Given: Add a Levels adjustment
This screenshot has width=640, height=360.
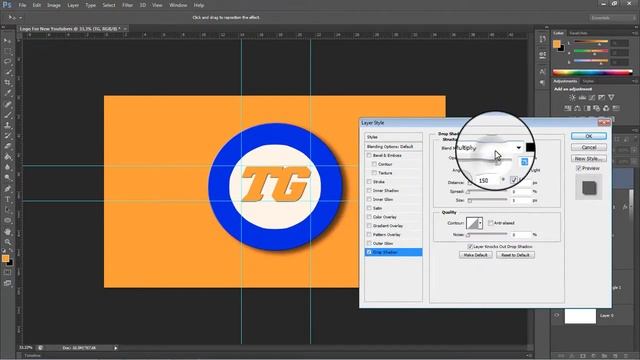Looking at the screenshot, I should pos(582,98).
